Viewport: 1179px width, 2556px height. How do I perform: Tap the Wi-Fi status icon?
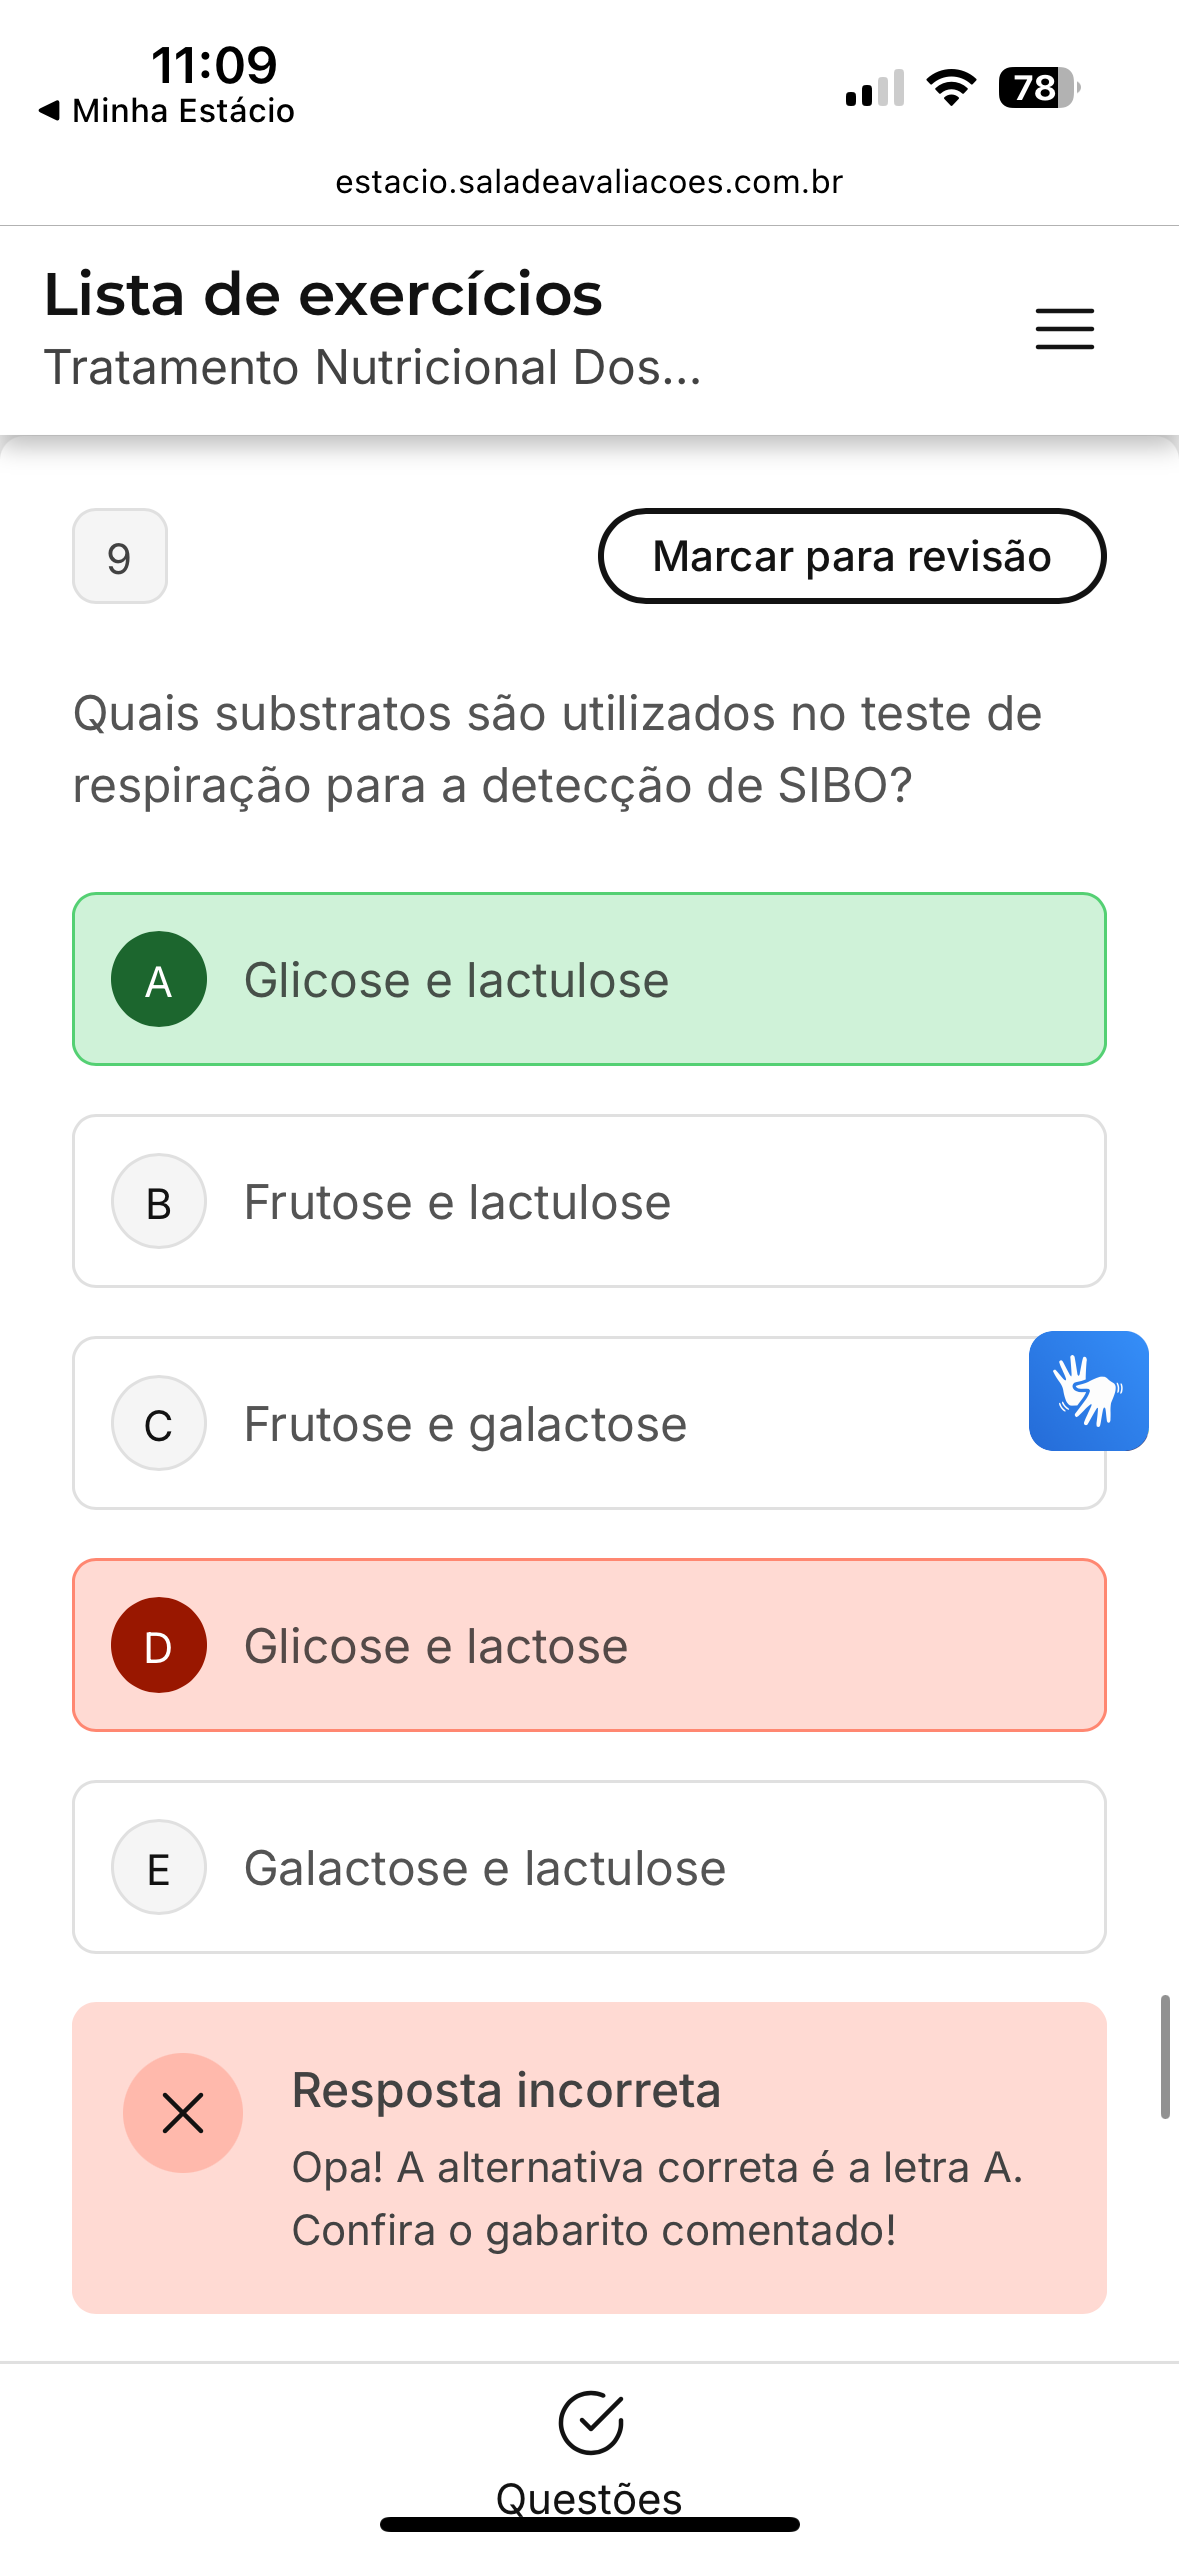click(951, 88)
